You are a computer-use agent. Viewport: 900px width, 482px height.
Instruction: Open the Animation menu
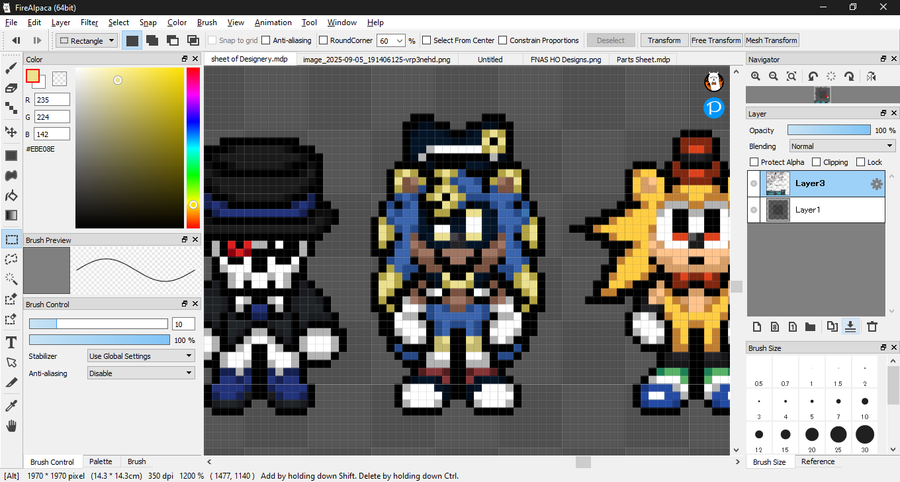[273, 22]
